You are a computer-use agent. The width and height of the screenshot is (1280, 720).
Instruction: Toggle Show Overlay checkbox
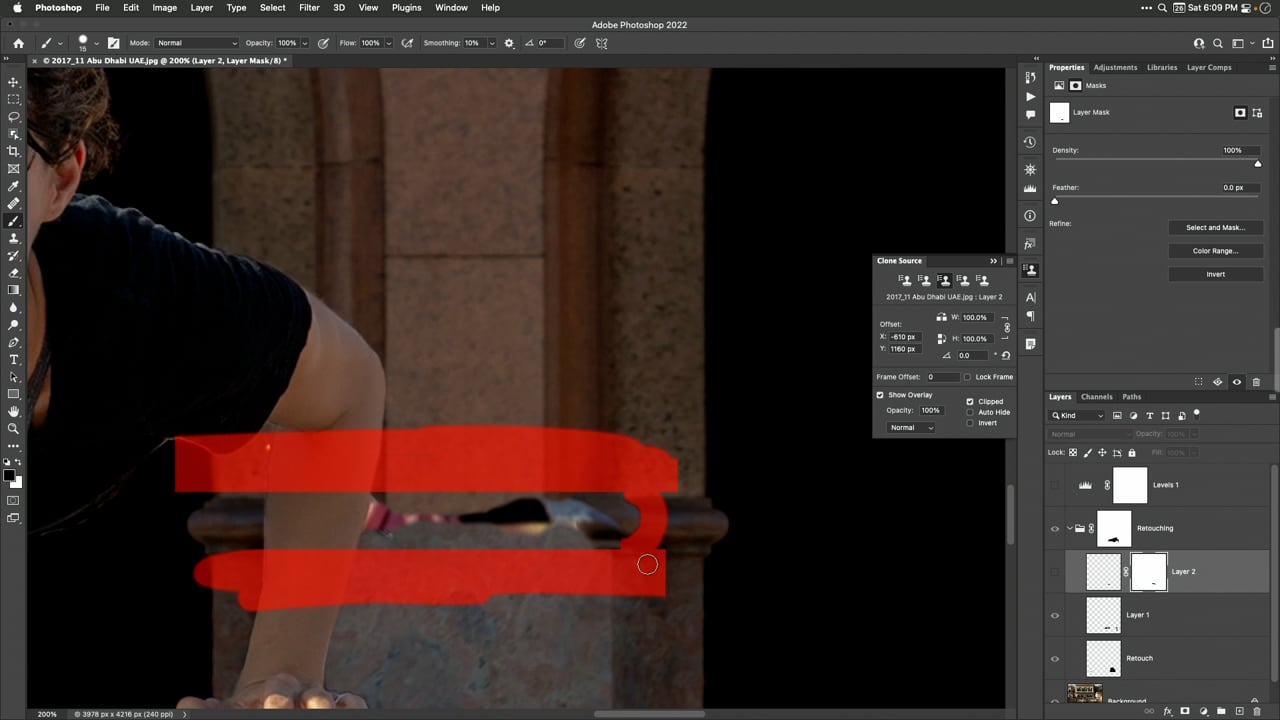(880, 395)
